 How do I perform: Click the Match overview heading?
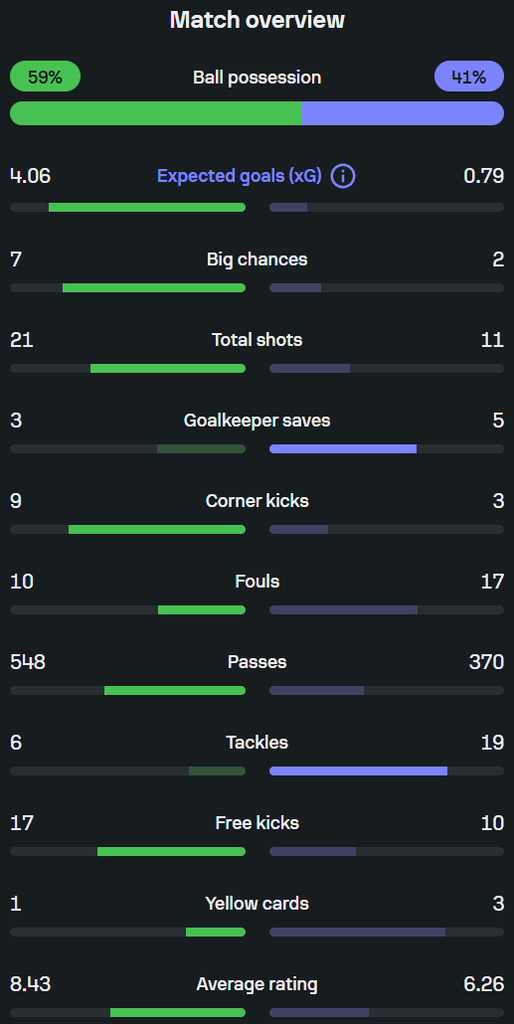(257, 20)
